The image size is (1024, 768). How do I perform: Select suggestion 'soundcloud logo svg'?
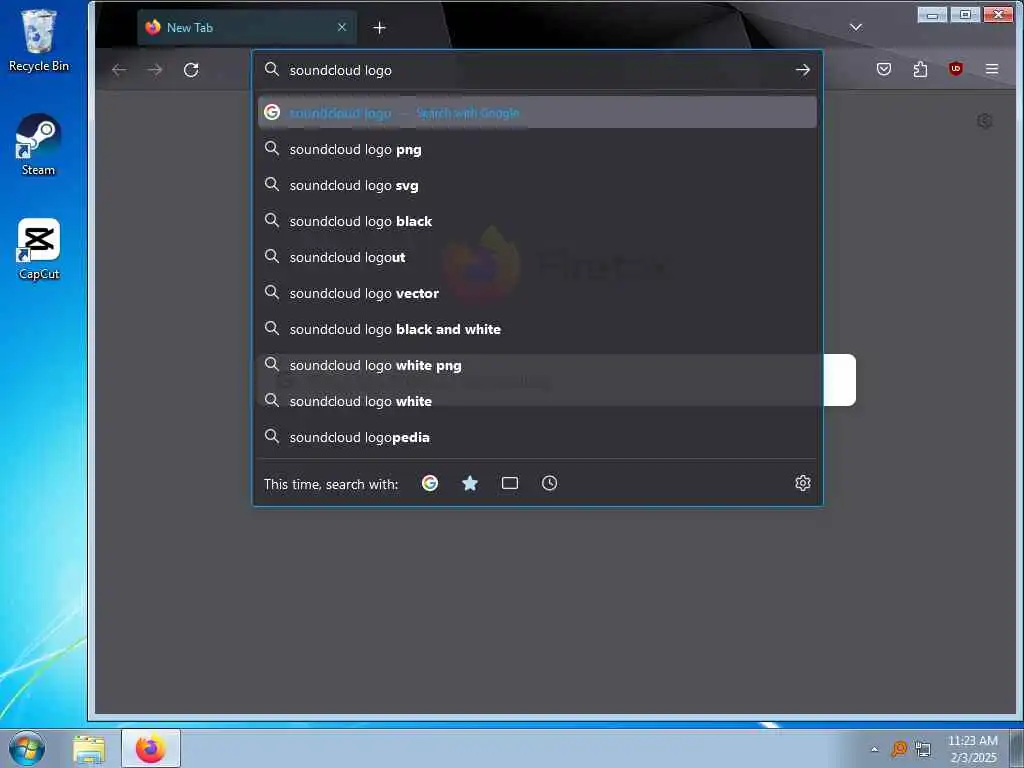537,185
